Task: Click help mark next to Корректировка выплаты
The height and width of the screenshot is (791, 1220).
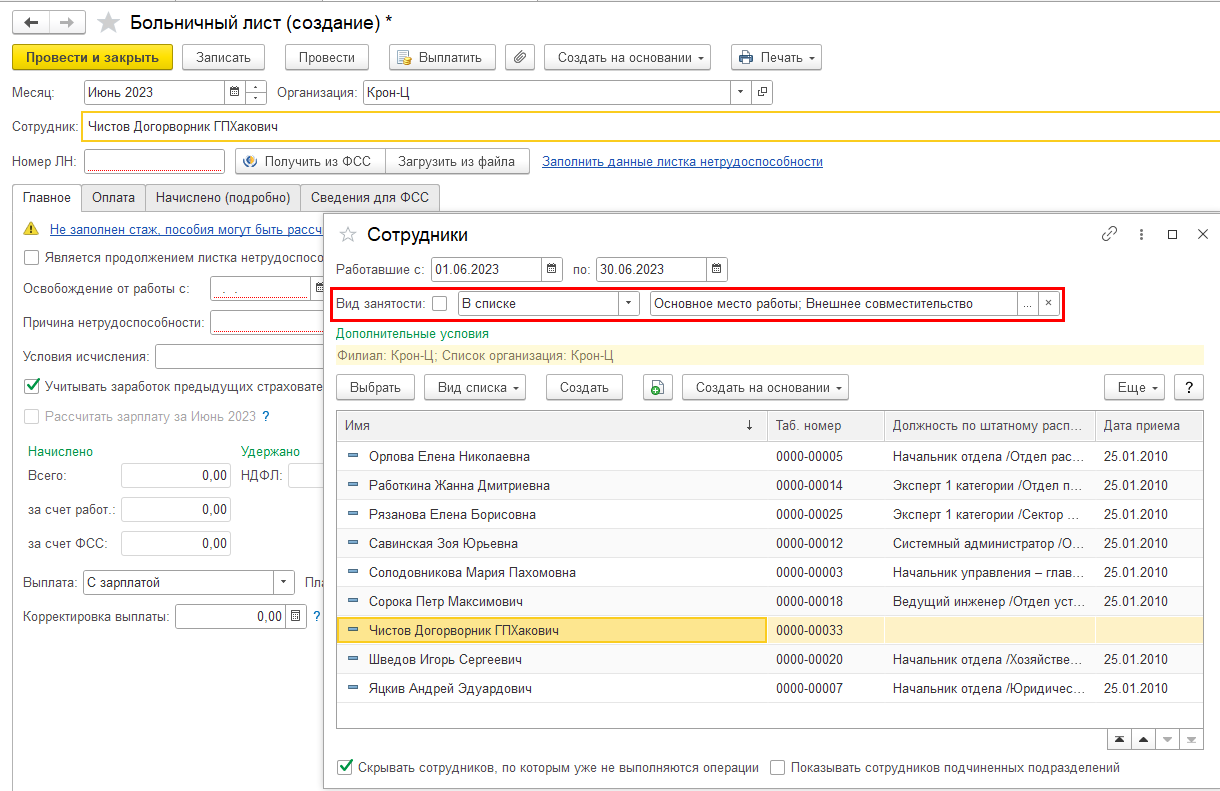Action: coord(317,617)
